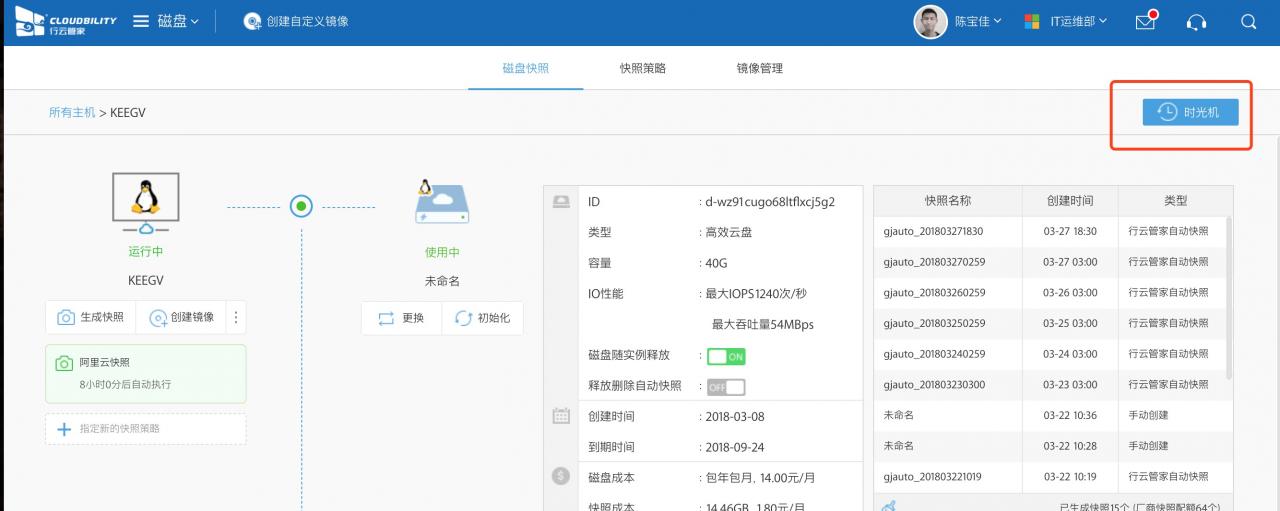Select the disk drive icon
The height and width of the screenshot is (511, 1280).
click(x=441, y=203)
